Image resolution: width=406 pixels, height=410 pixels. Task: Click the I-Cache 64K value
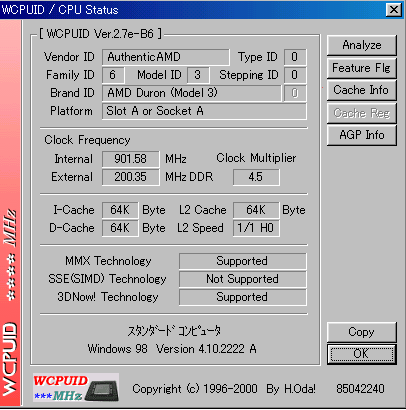coord(120,210)
